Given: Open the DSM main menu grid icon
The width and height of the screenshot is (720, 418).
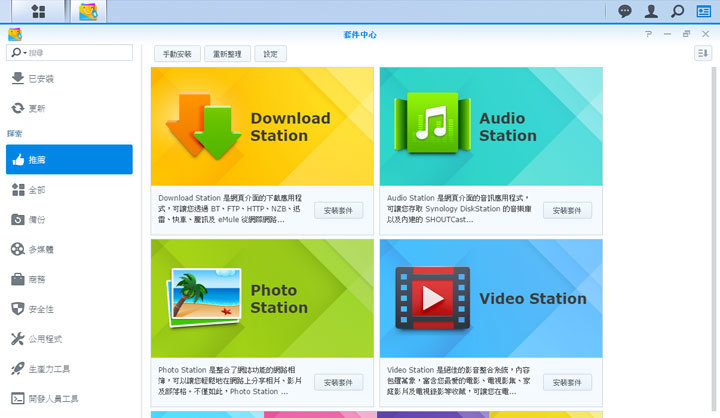Looking at the screenshot, I should pyautogui.click(x=37, y=12).
